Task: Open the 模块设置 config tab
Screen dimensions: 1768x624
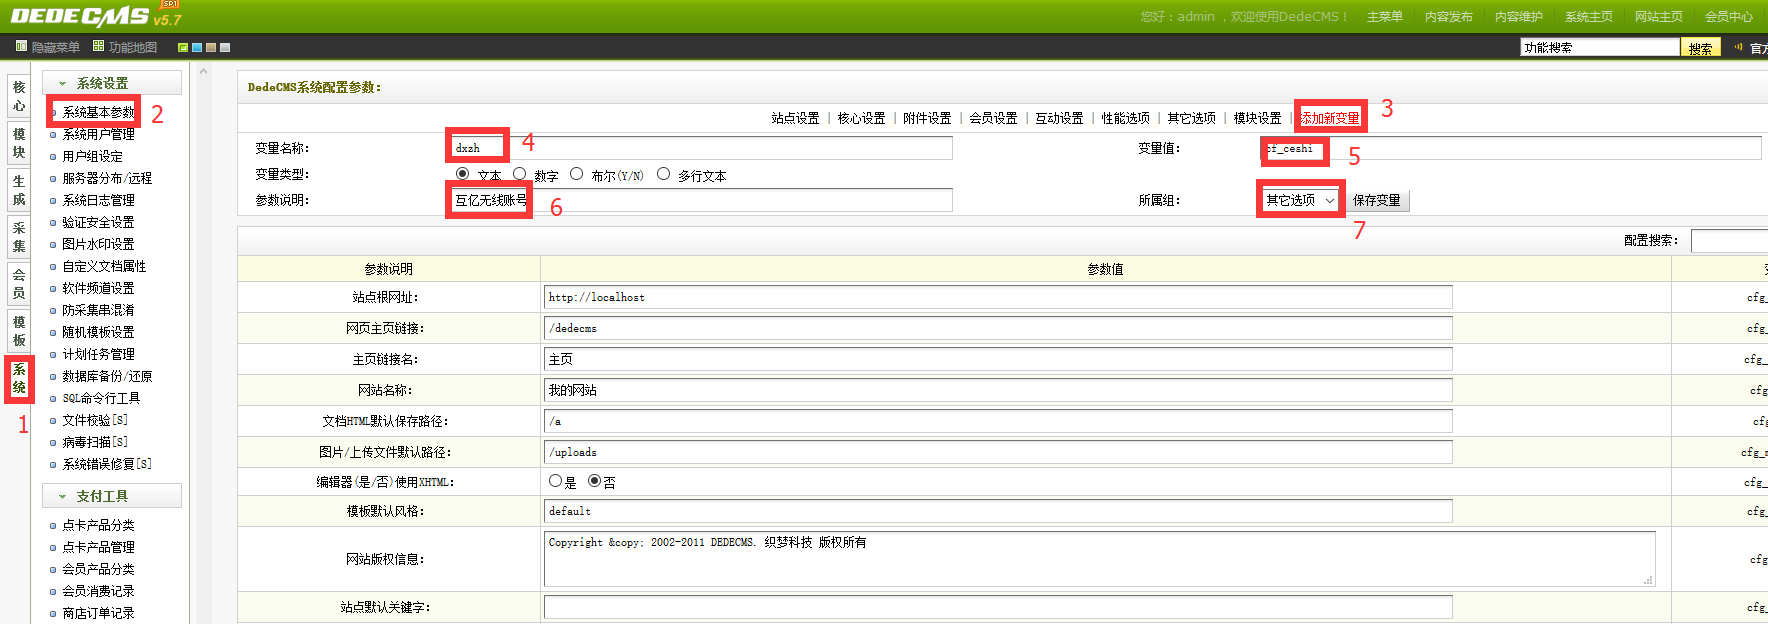Action: (x=1257, y=118)
